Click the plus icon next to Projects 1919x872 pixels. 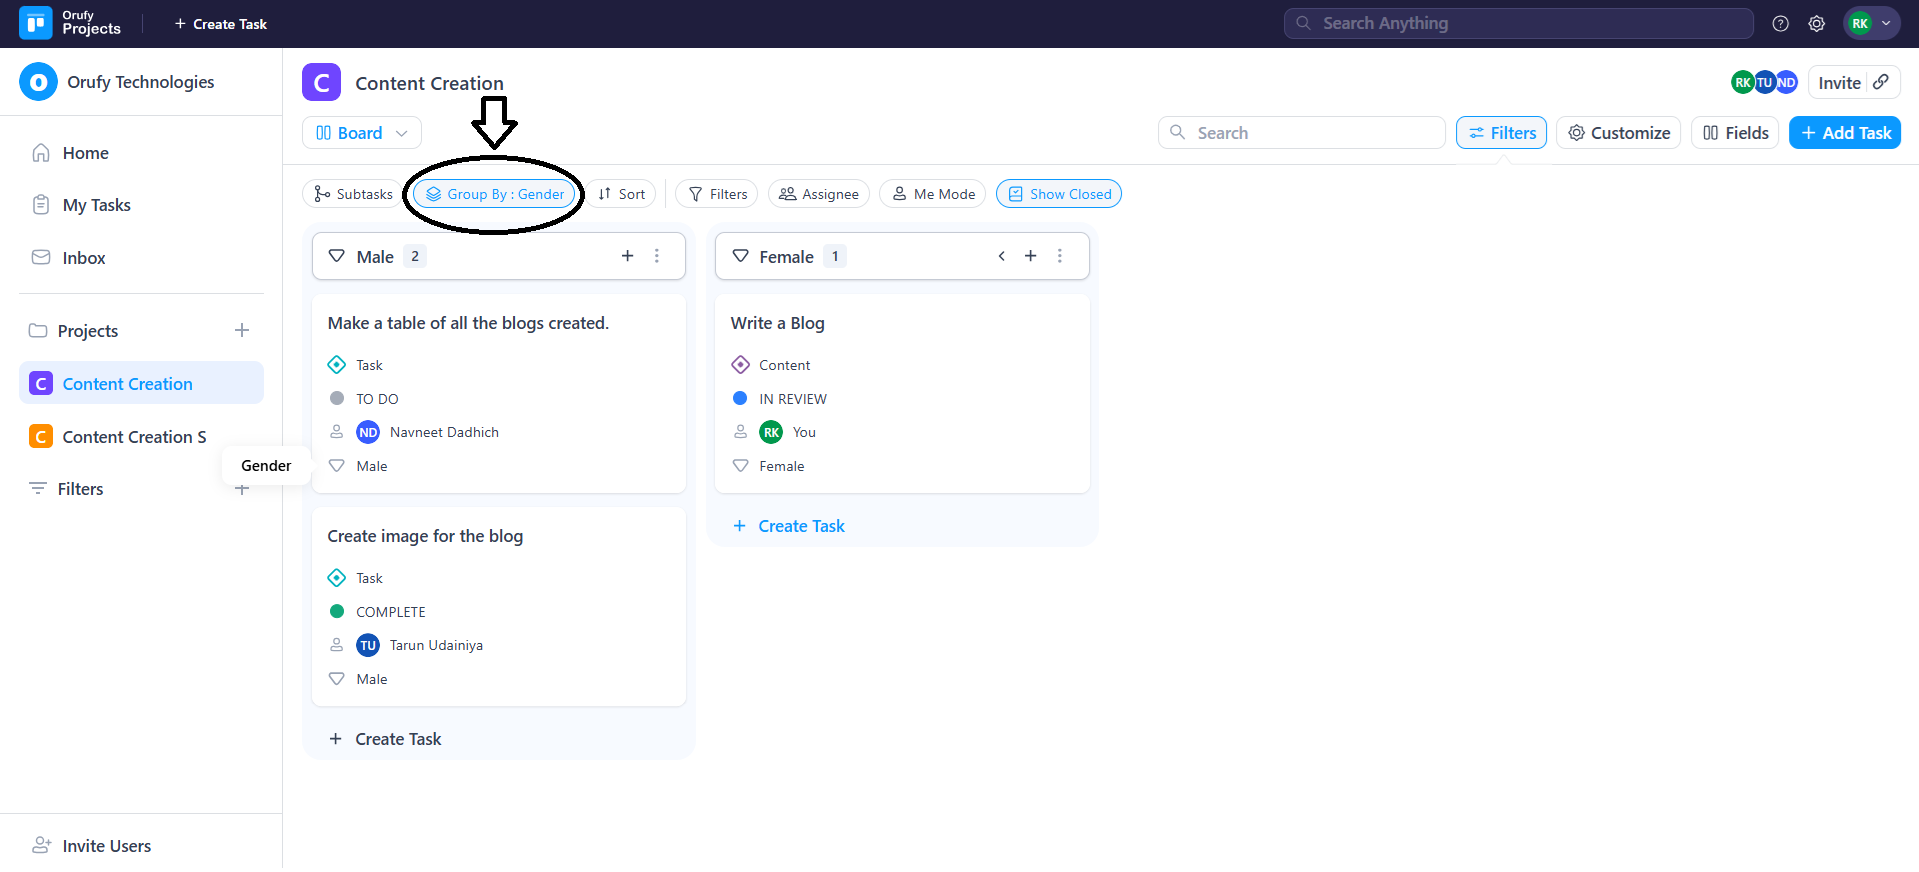[x=242, y=330]
